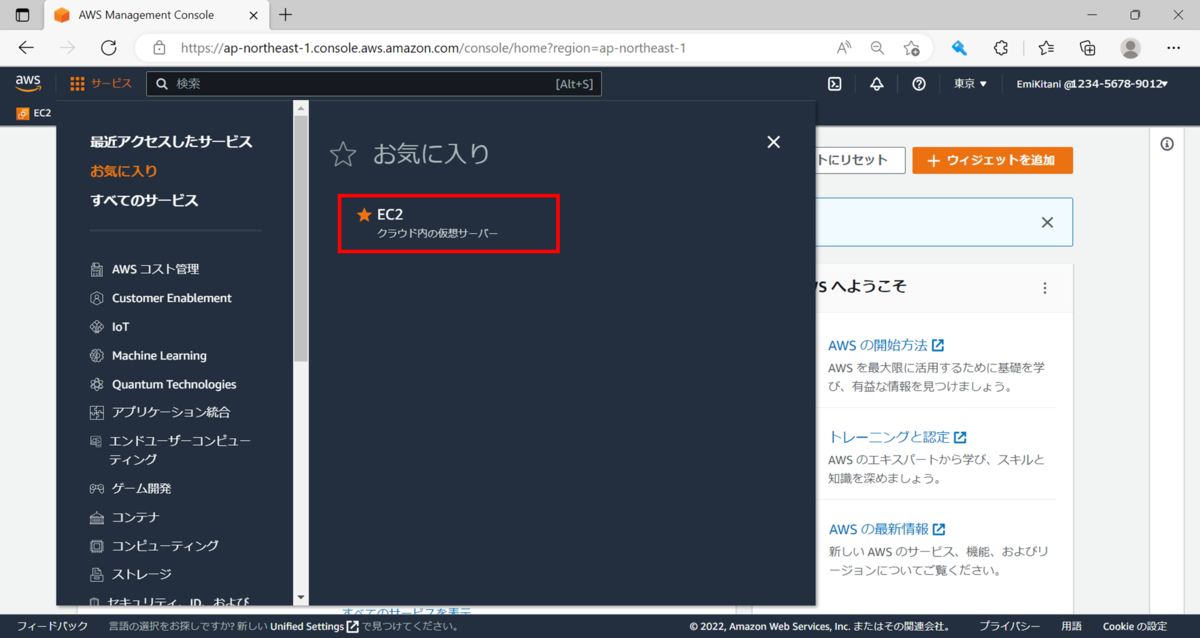Click the コンピューティング category icon
Viewport: 1200px width, 638px height.
97,546
